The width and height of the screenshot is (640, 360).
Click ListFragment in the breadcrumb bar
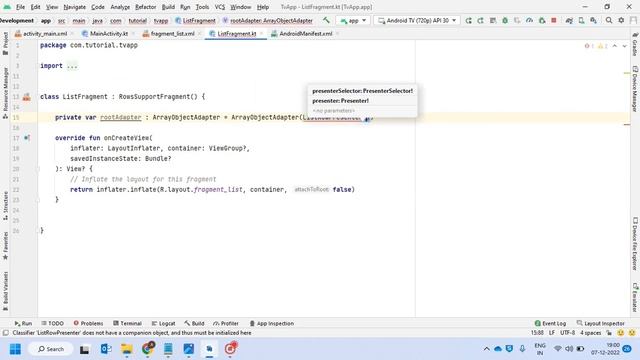195,20
